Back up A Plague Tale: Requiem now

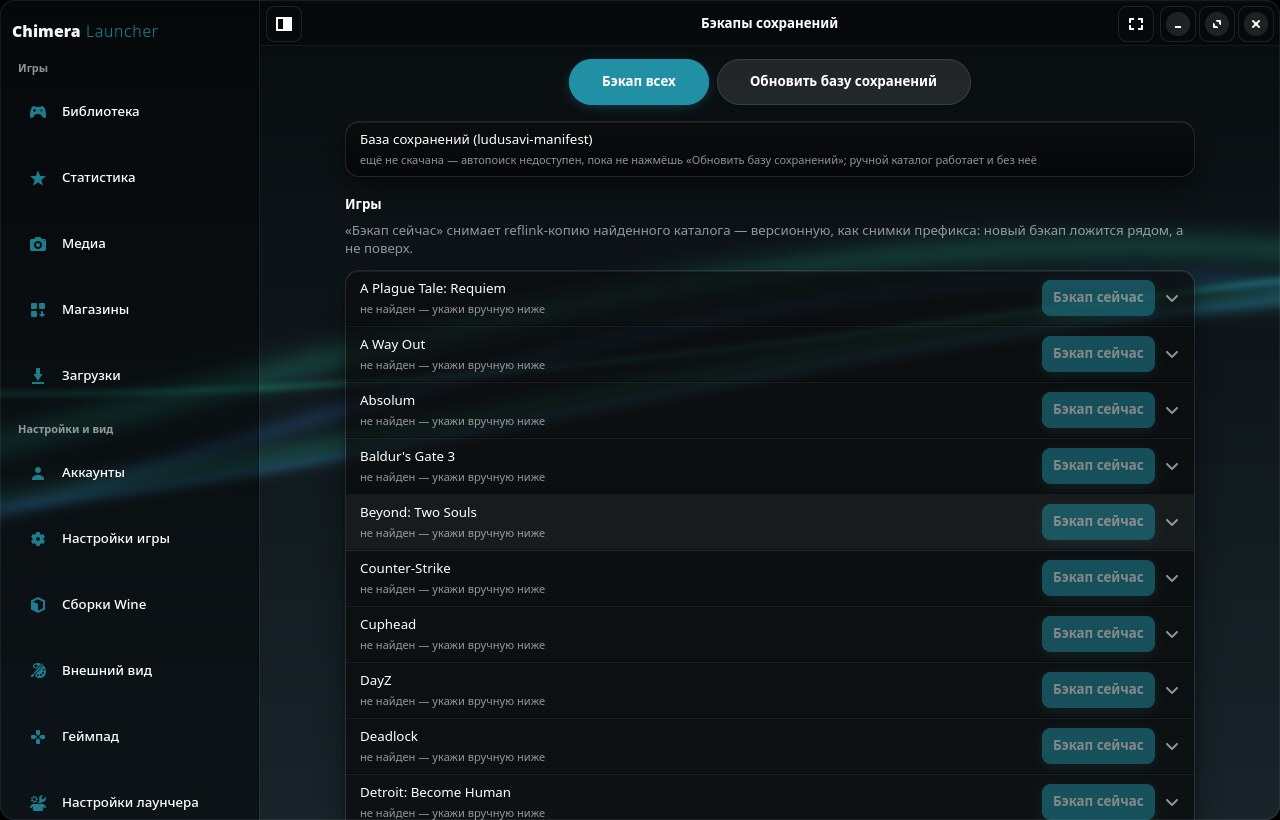[x=1098, y=298]
